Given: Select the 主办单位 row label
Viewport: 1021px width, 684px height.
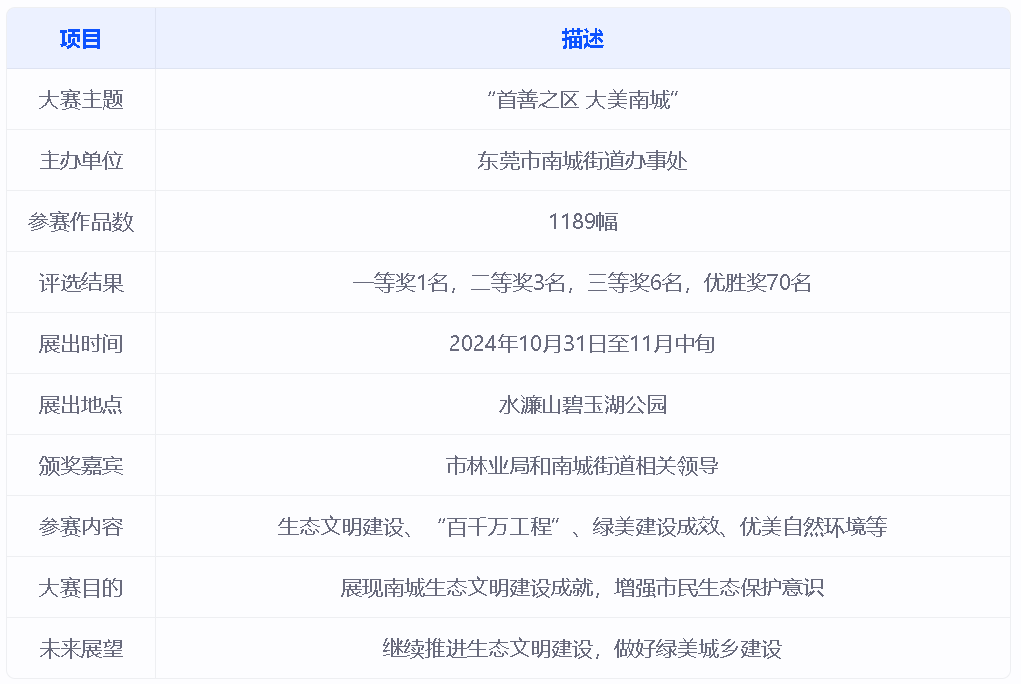Looking at the screenshot, I should point(81,161).
